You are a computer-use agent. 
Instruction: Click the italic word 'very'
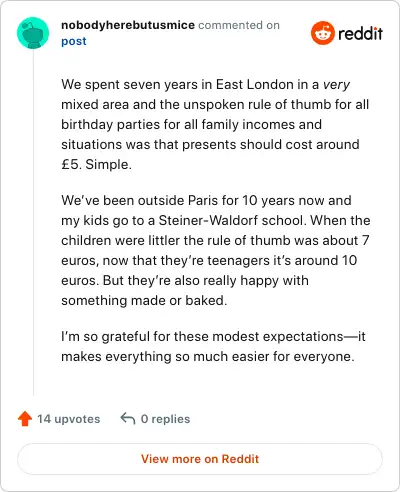[x=336, y=85]
